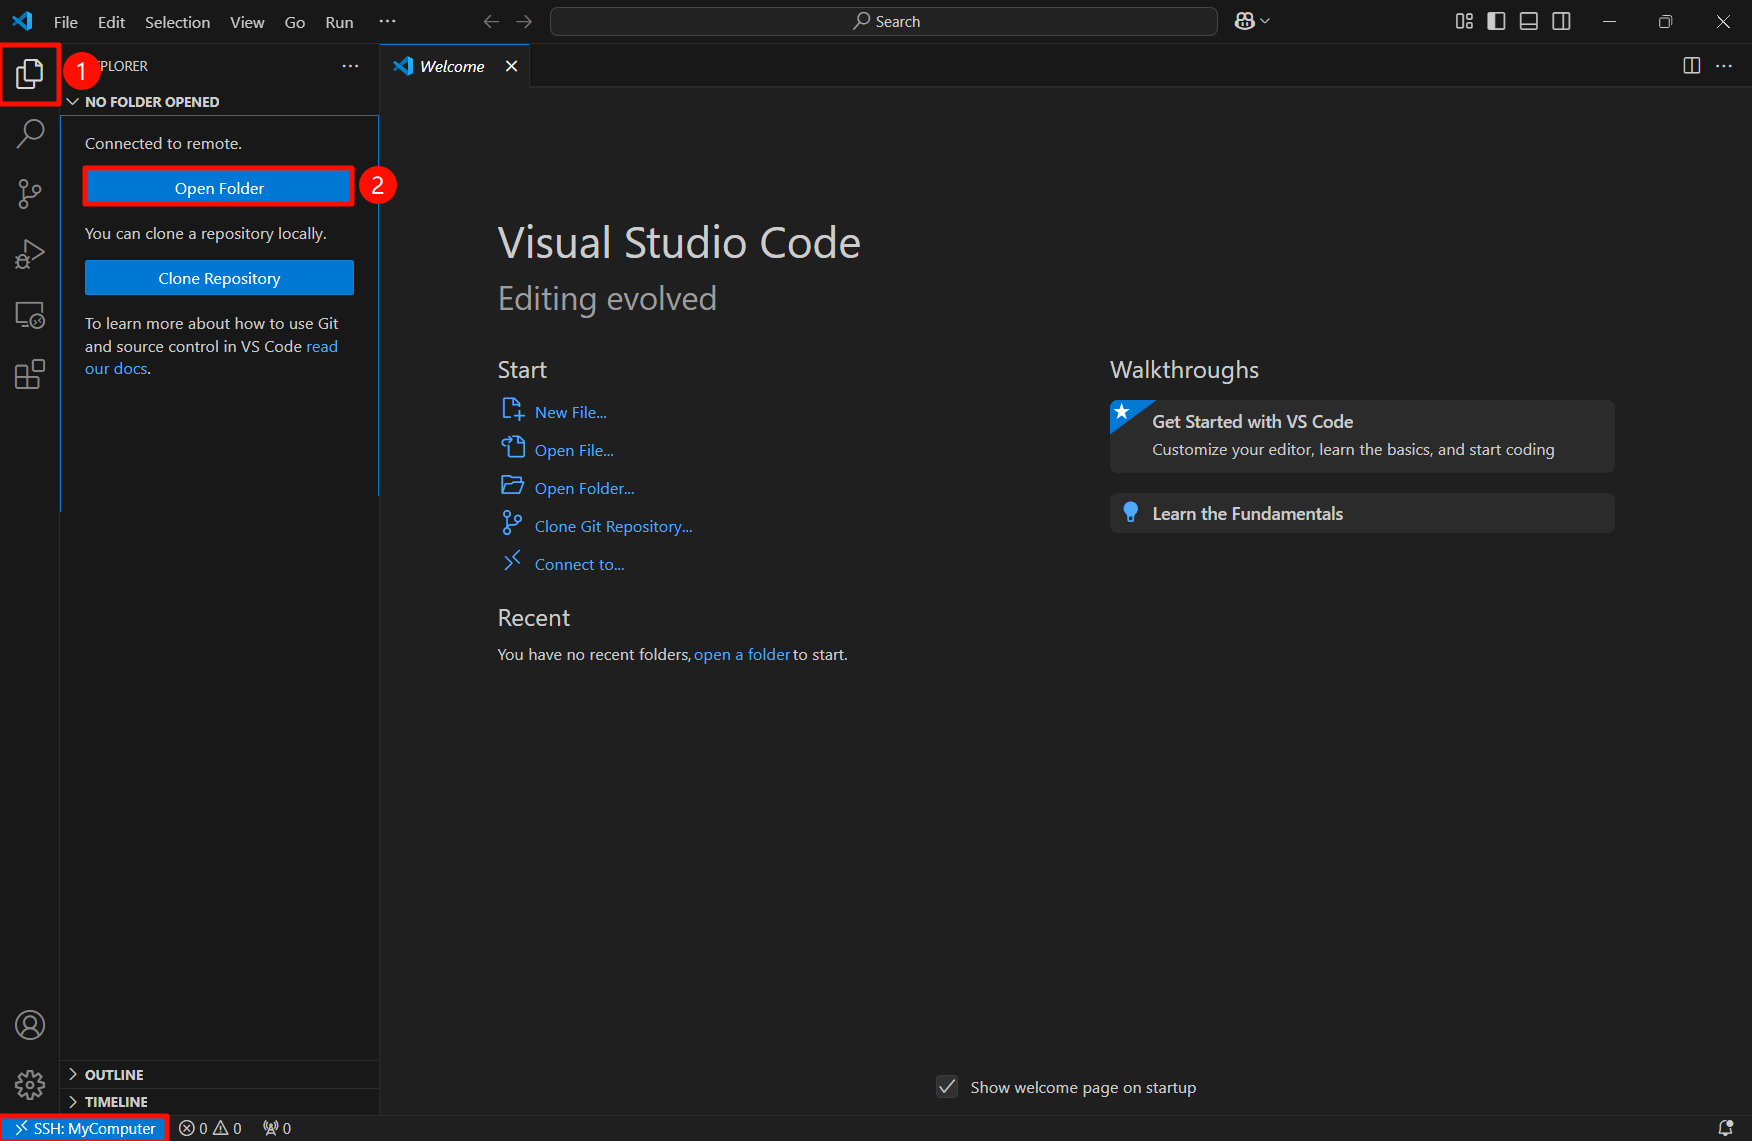Click the Clone Repository button
Image resolution: width=1752 pixels, height=1141 pixels.
pyautogui.click(x=219, y=278)
